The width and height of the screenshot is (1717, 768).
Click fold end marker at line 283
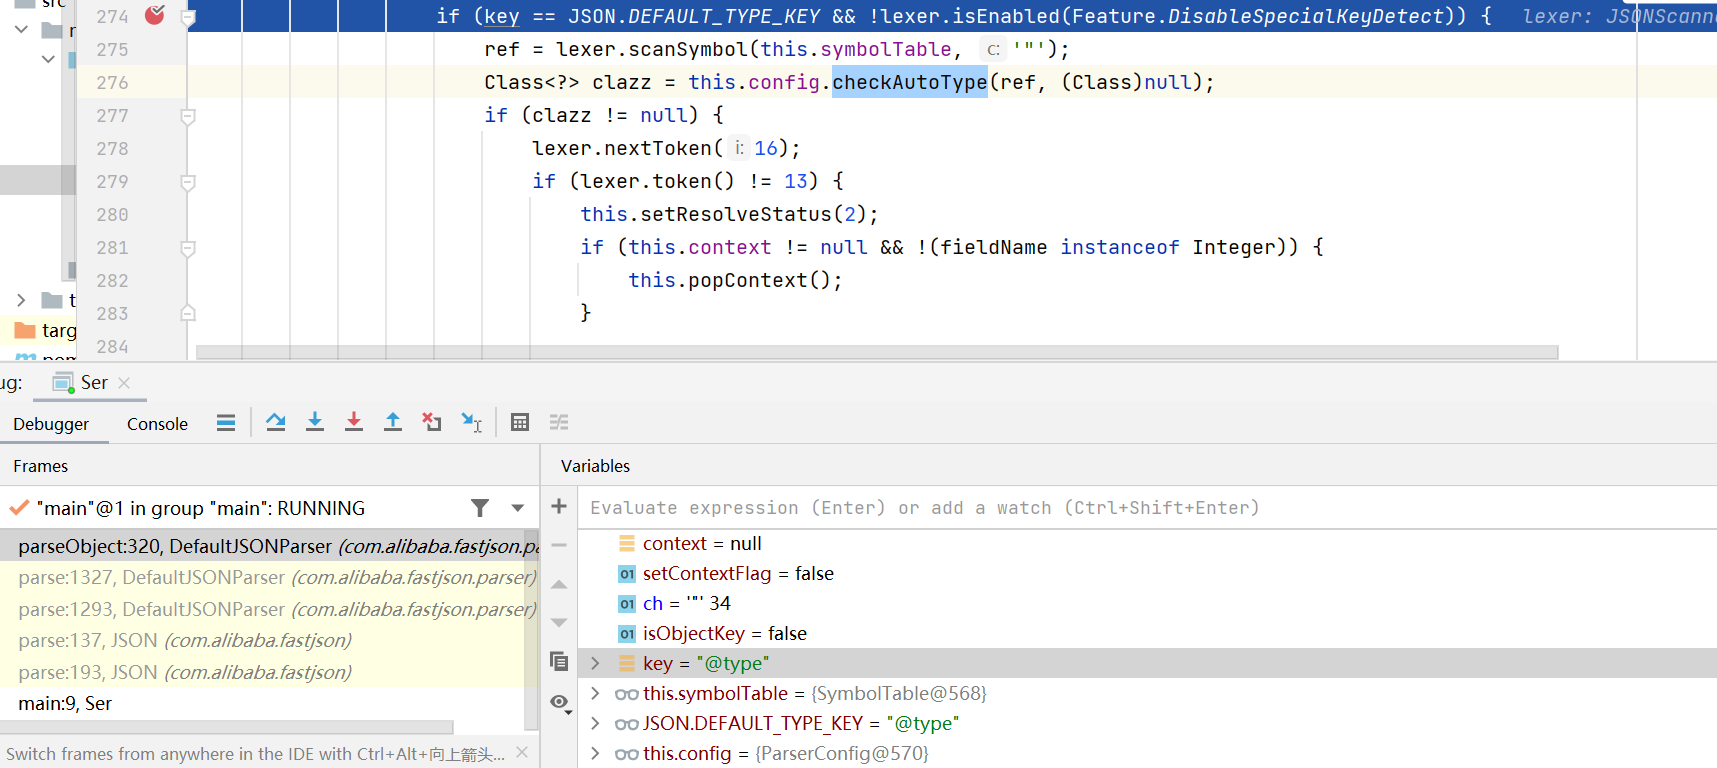(x=187, y=313)
